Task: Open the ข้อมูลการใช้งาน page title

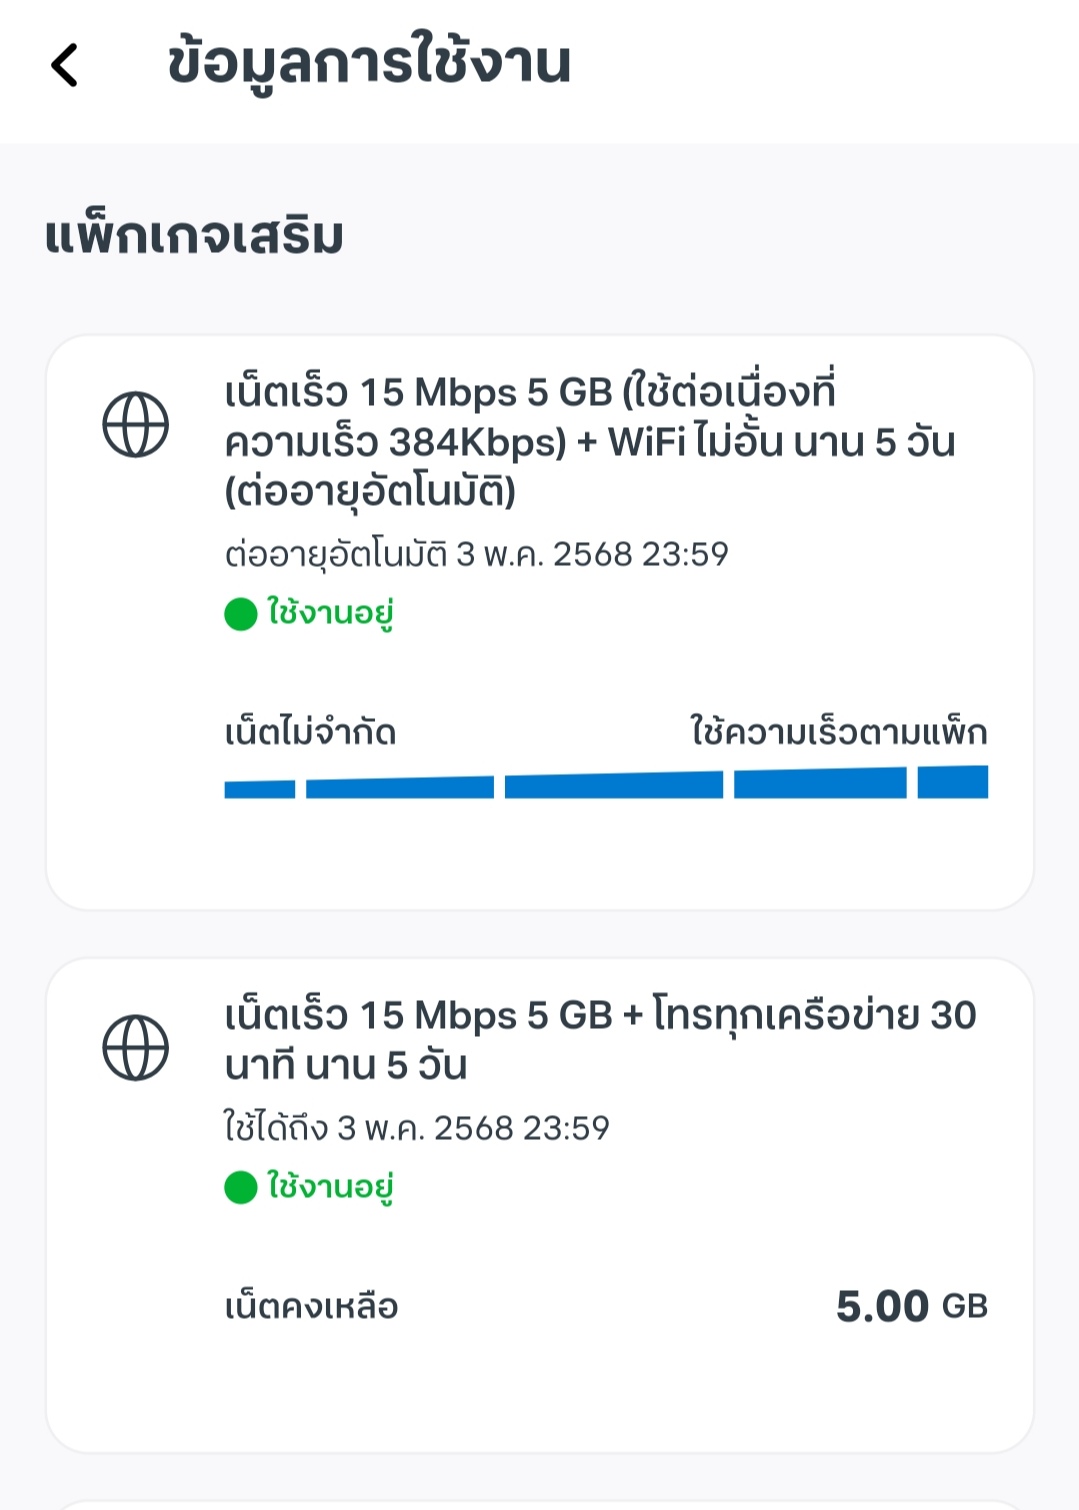Action: click(x=369, y=65)
